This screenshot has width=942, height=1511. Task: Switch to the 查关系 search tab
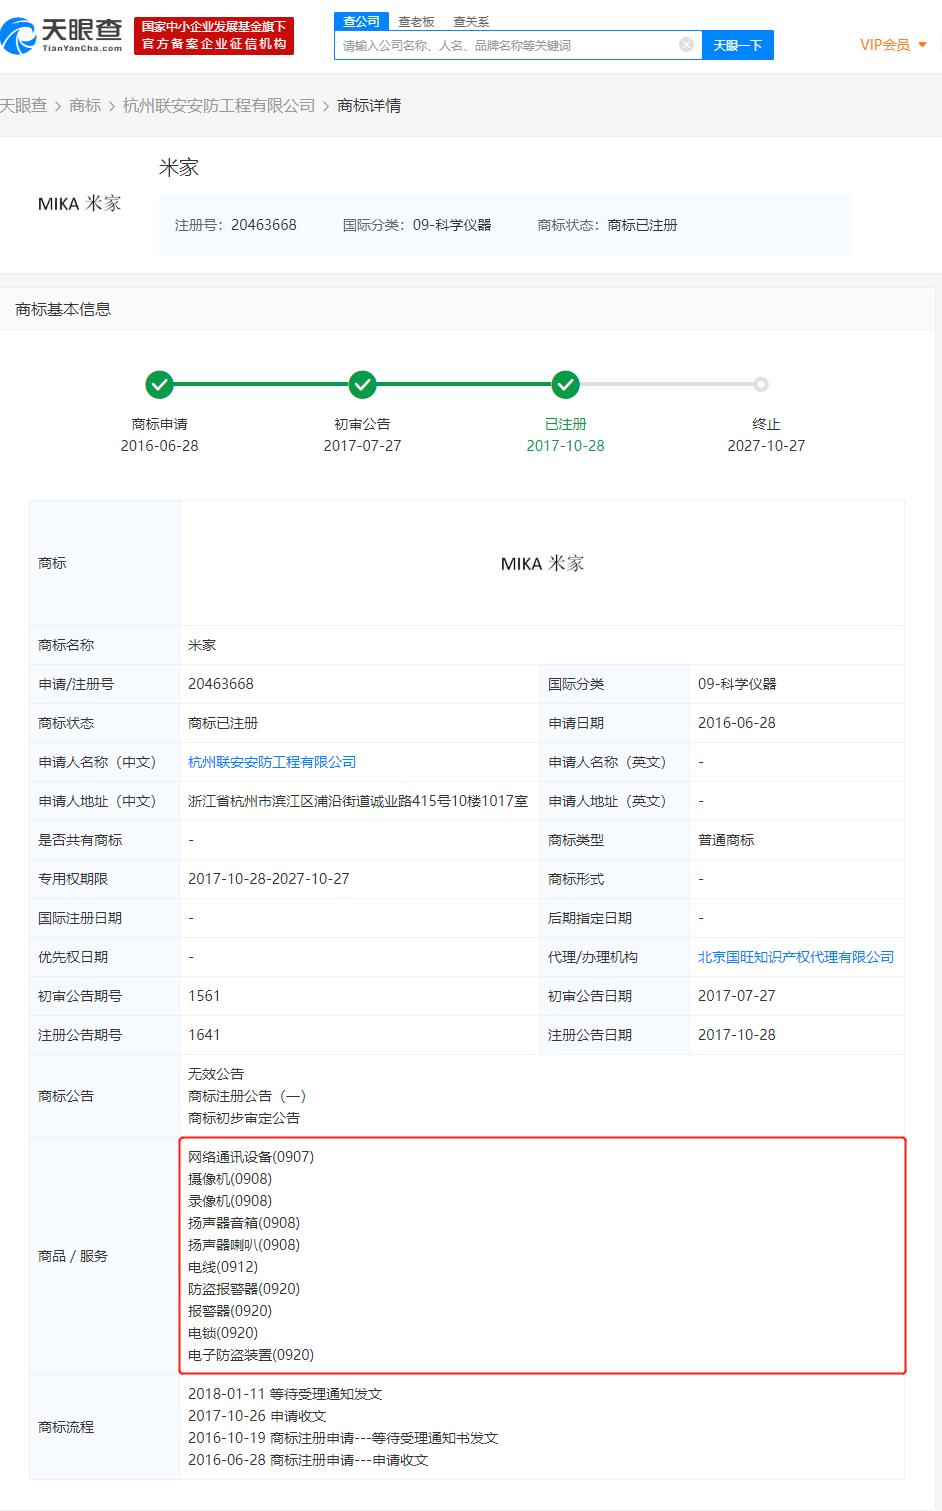pyautogui.click(x=471, y=21)
